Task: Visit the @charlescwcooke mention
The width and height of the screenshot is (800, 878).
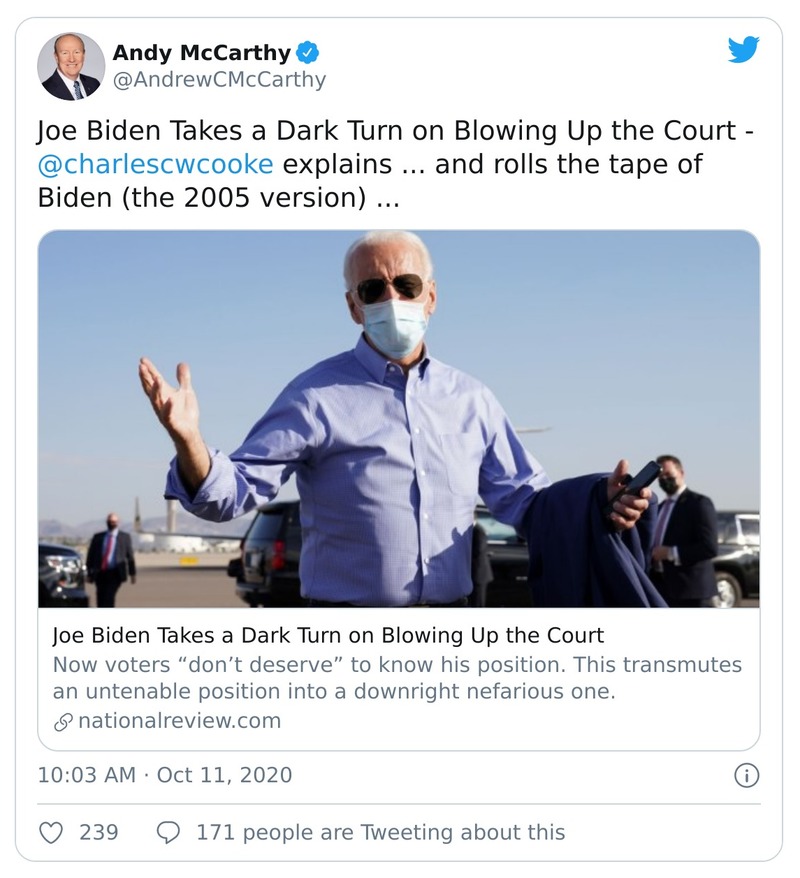Action: tap(154, 164)
